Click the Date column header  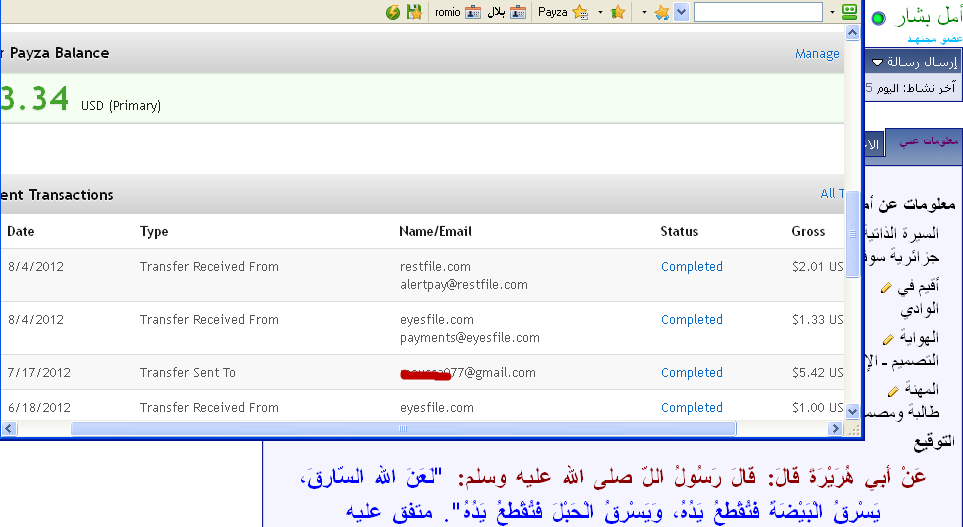pyautogui.click(x=20, y=232)
